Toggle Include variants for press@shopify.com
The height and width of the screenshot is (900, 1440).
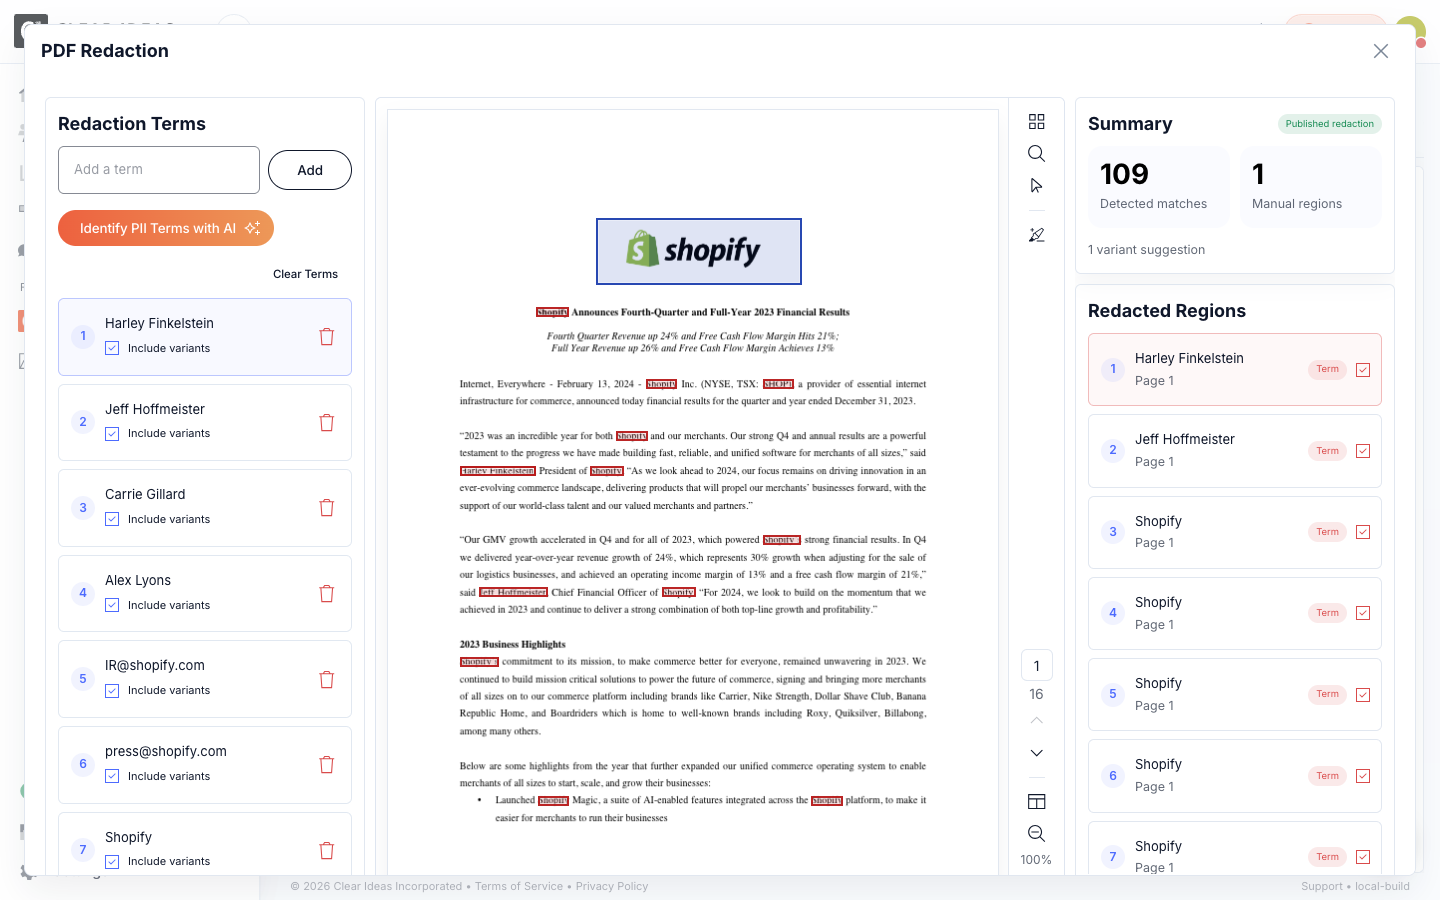pyautogui.click(x=112, y=776)
